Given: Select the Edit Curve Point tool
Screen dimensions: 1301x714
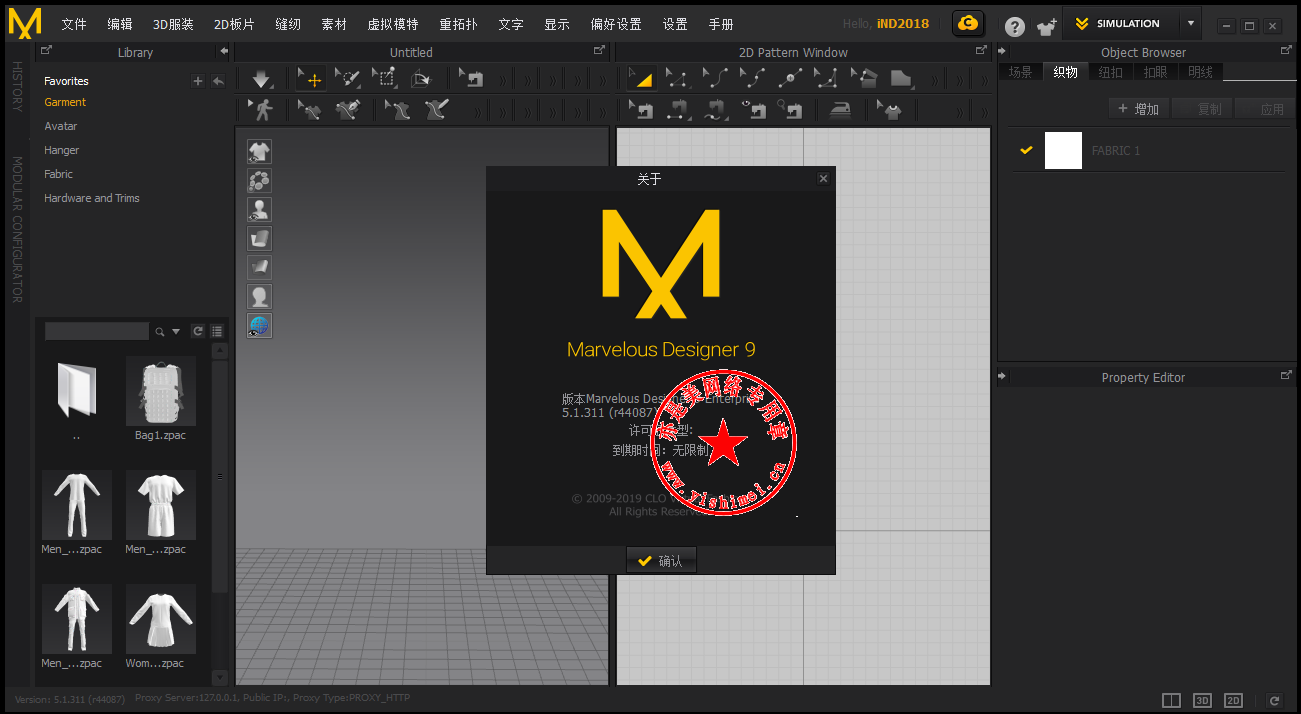Looking at the screenshot, I should tap(752, 79).
